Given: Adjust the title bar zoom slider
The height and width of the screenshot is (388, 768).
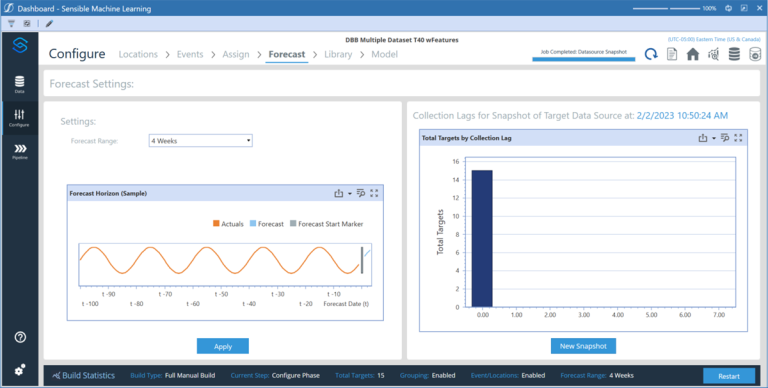Looking at the screenshot, I should point(666,8).
